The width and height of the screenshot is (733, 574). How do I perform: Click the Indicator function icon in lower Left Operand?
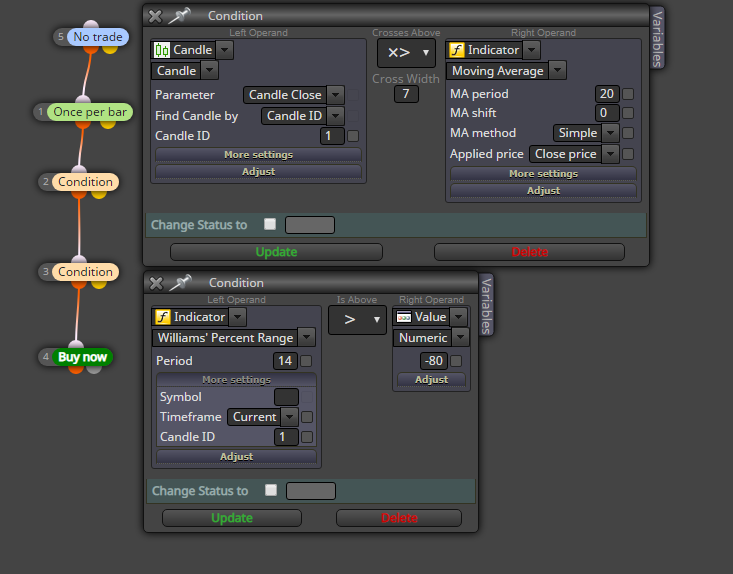(x=162, y=317)
